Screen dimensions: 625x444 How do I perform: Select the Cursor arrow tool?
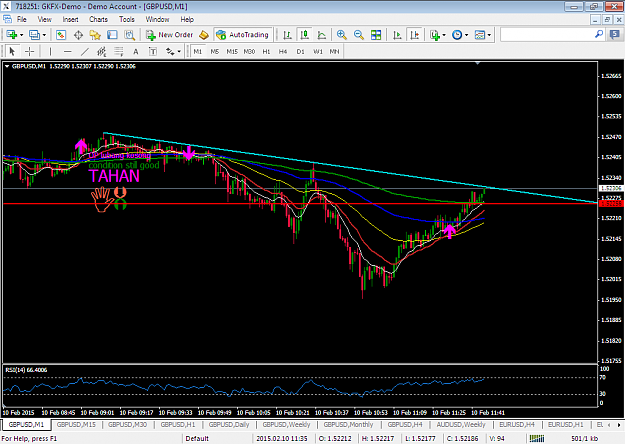[x=12, y=51]
